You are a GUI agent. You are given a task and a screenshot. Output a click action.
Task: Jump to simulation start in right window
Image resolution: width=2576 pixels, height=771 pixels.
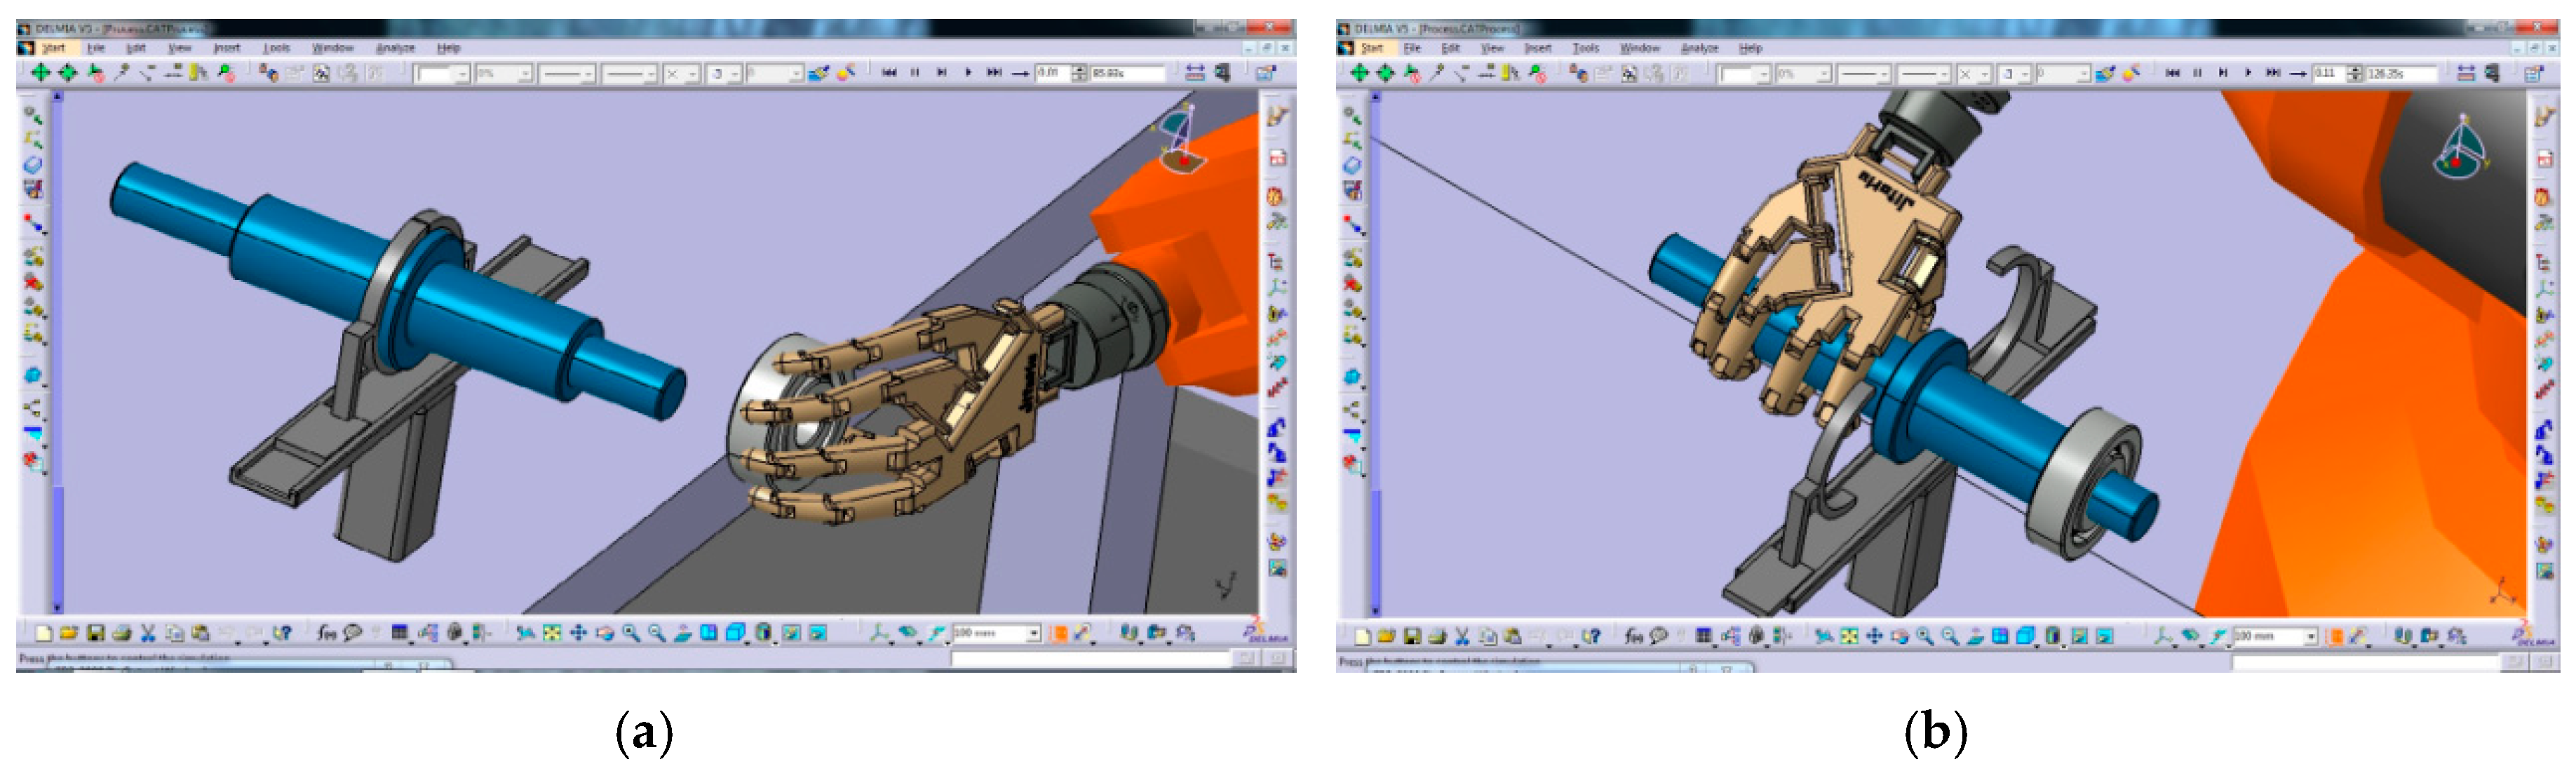click(x=2172, y=73)
